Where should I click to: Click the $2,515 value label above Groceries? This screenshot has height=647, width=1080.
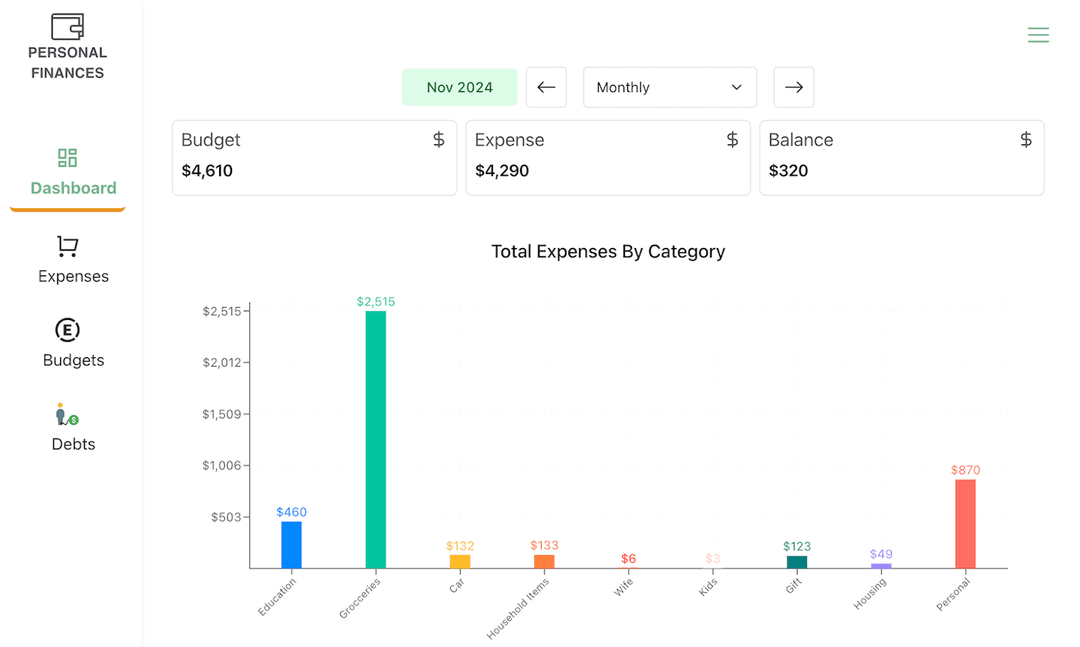click(375, 301)
